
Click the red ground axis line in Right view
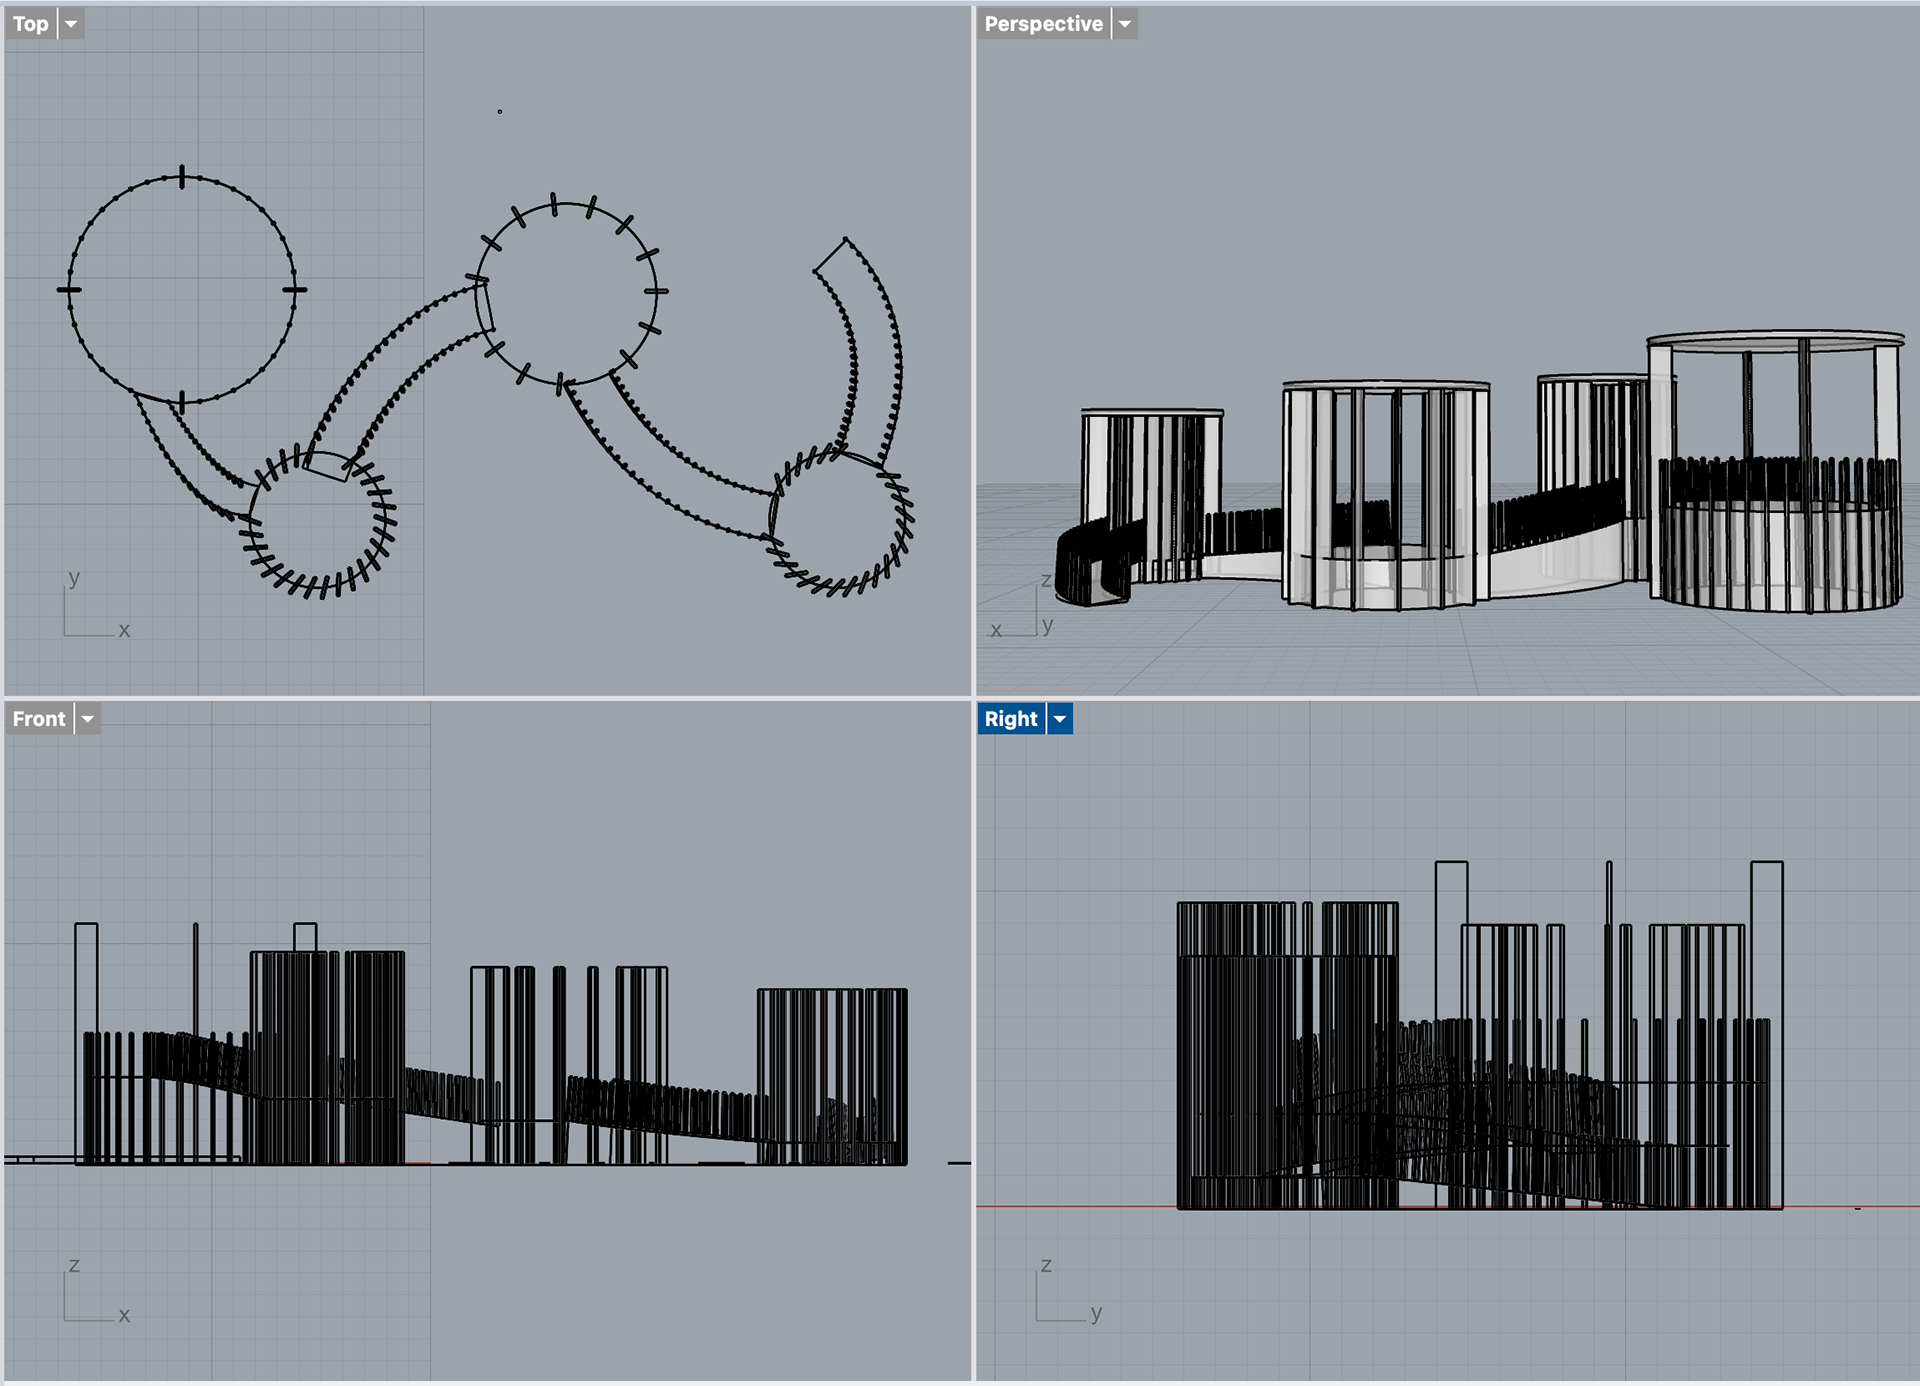click(x=1080, y=1207)
